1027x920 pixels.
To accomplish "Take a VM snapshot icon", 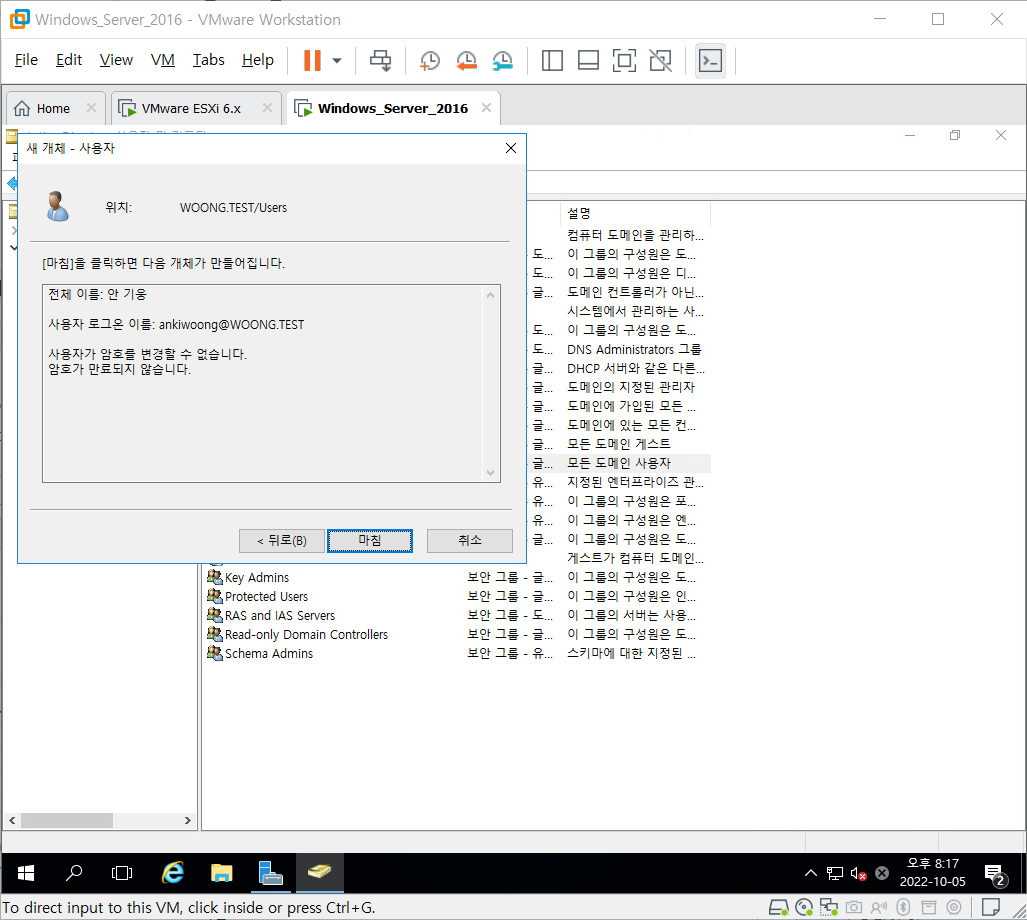I will (430, 60).
